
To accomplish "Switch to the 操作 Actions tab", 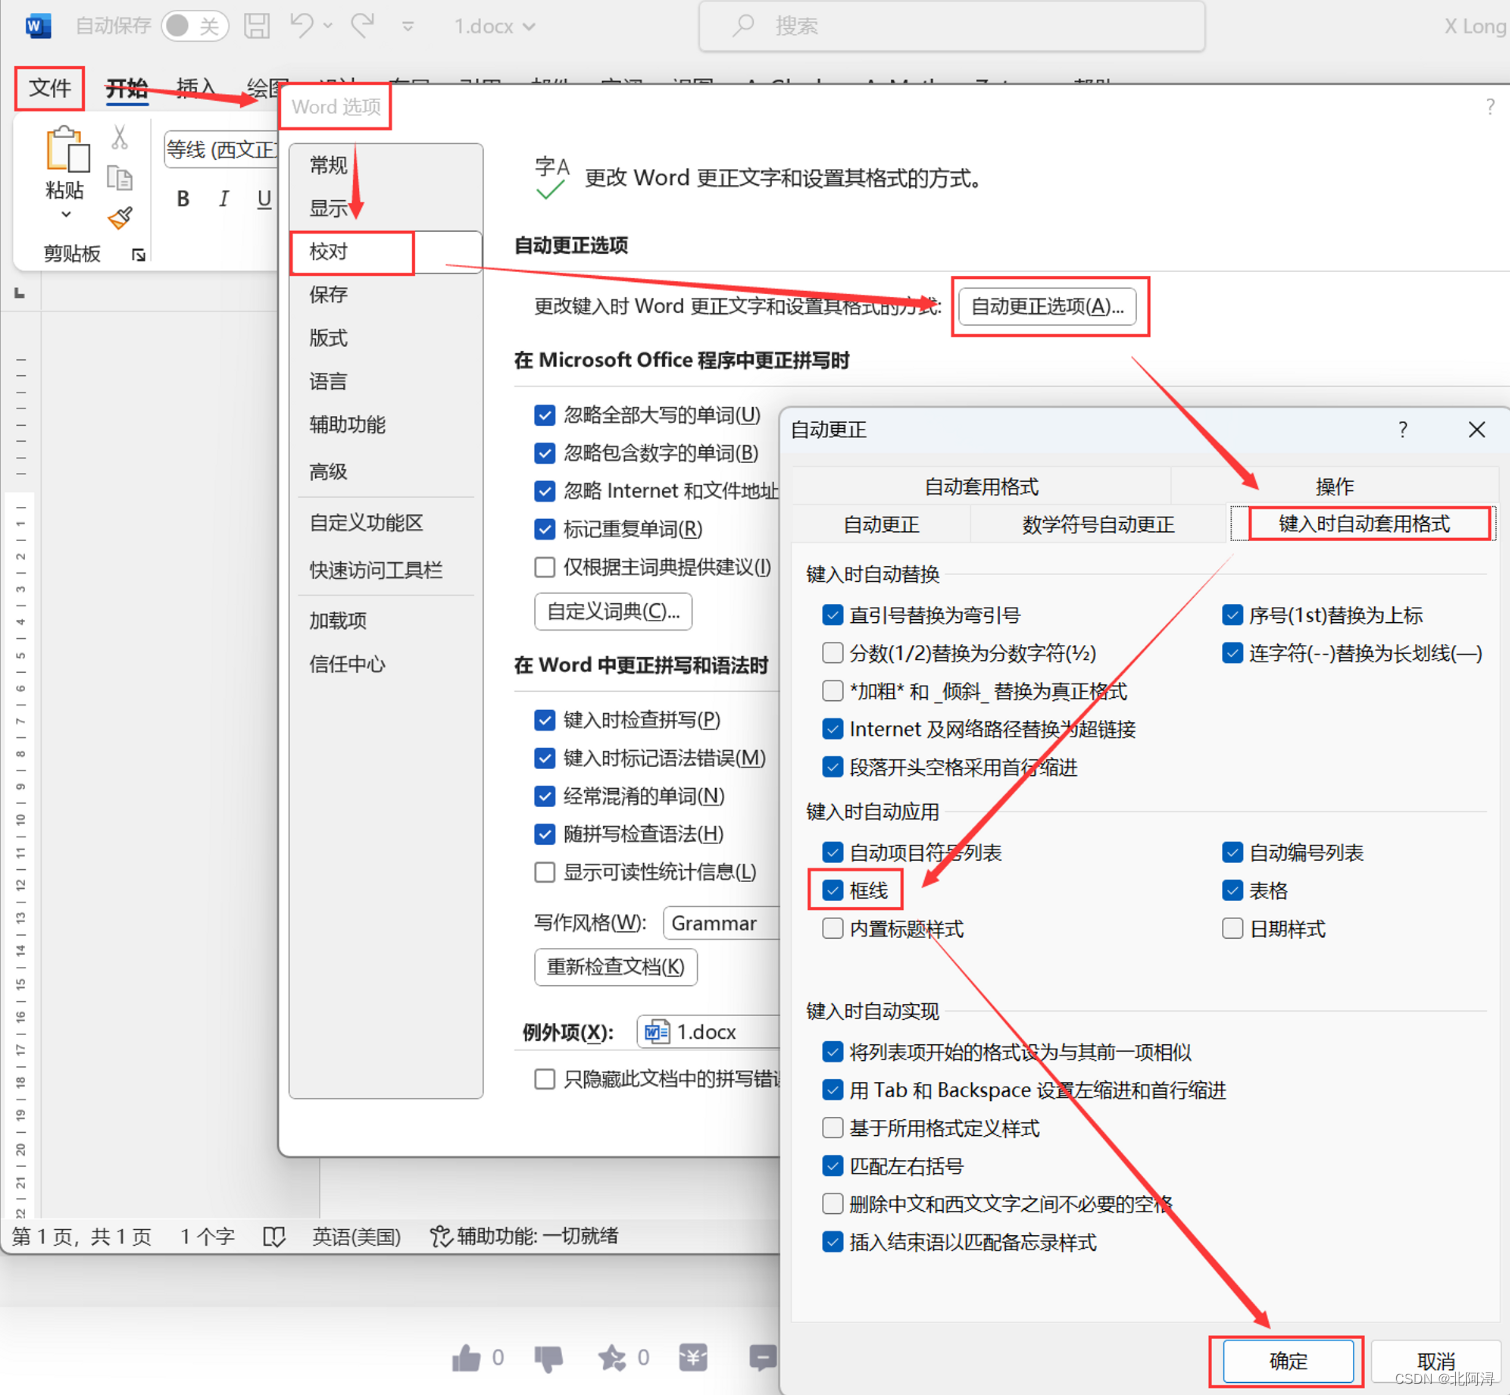I will coord(1334,487).
